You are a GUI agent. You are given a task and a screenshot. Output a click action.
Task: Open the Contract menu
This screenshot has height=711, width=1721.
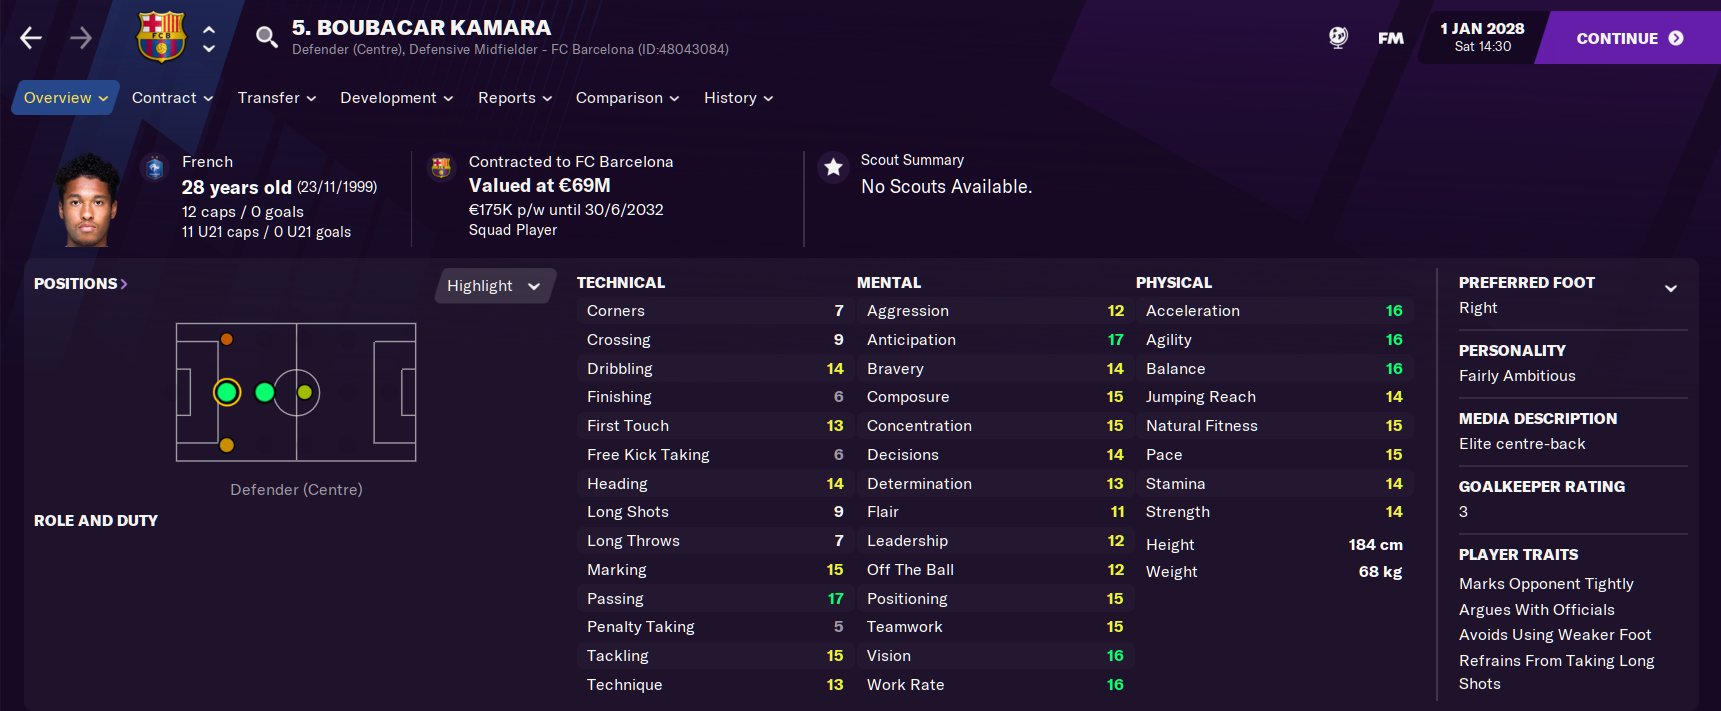coord(172,98)
